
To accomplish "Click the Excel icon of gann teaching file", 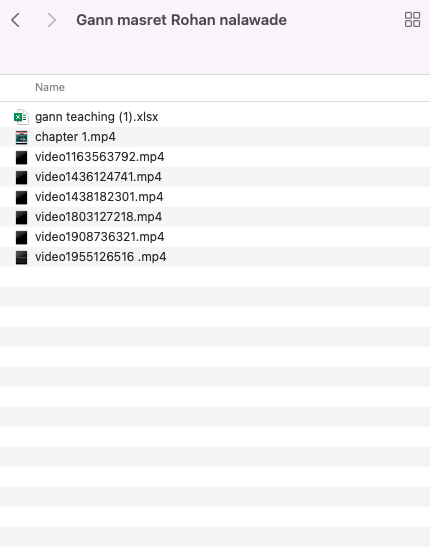I will (x=21, y=117).
